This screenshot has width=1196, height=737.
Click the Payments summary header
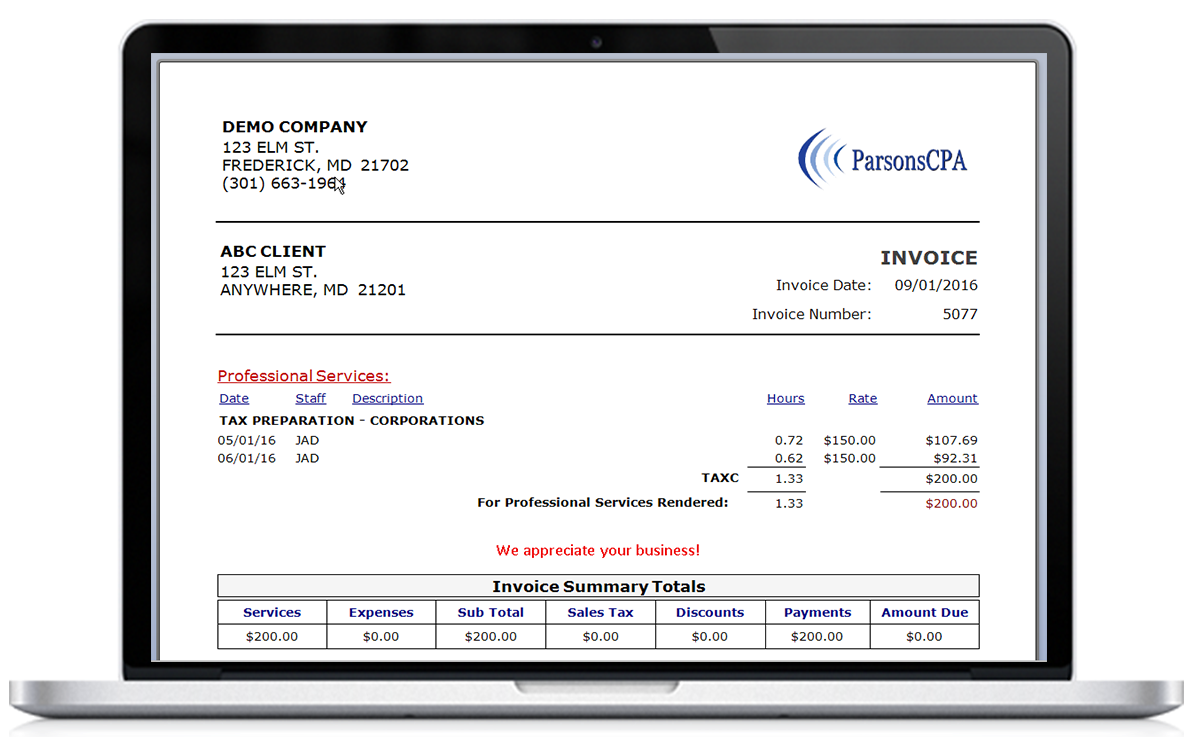point(817,613)
